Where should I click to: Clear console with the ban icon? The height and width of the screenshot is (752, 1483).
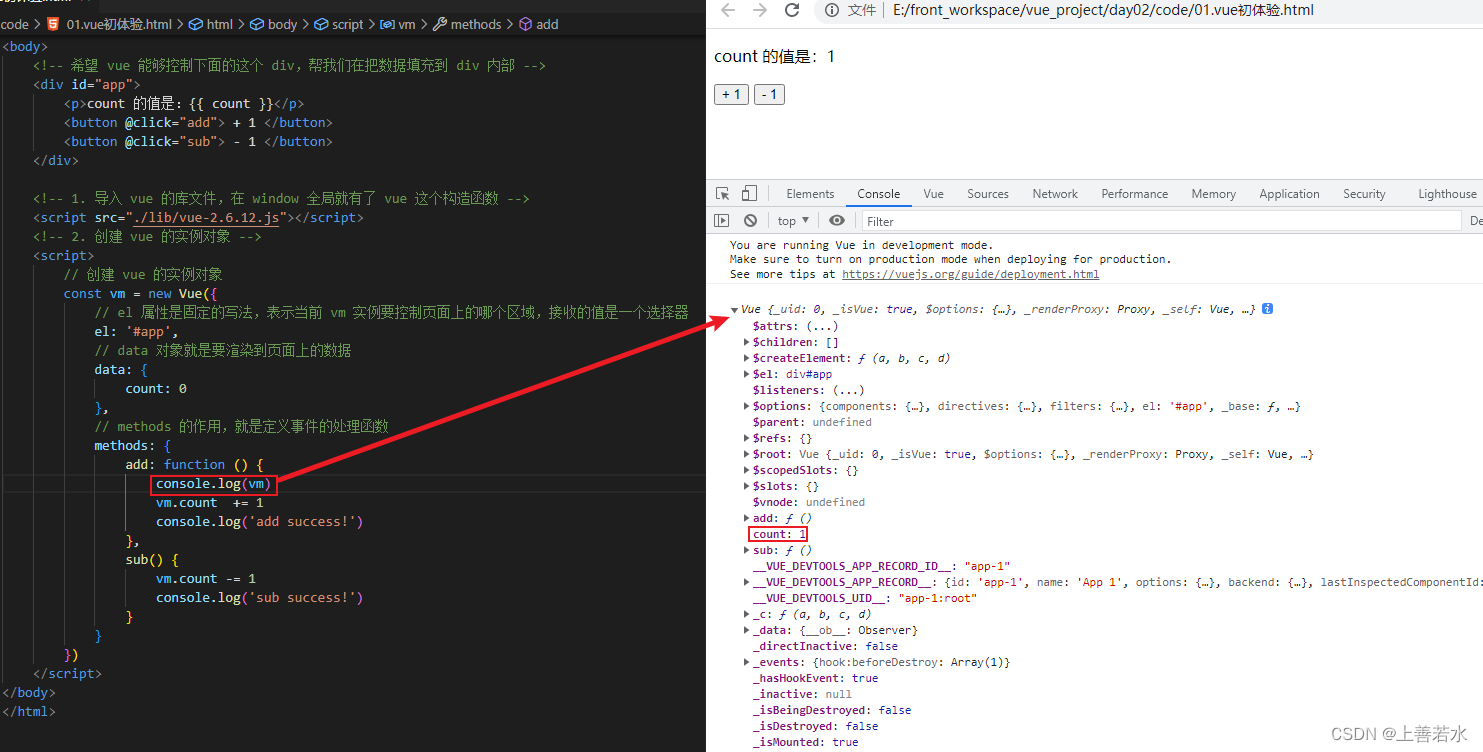(750, 221)
